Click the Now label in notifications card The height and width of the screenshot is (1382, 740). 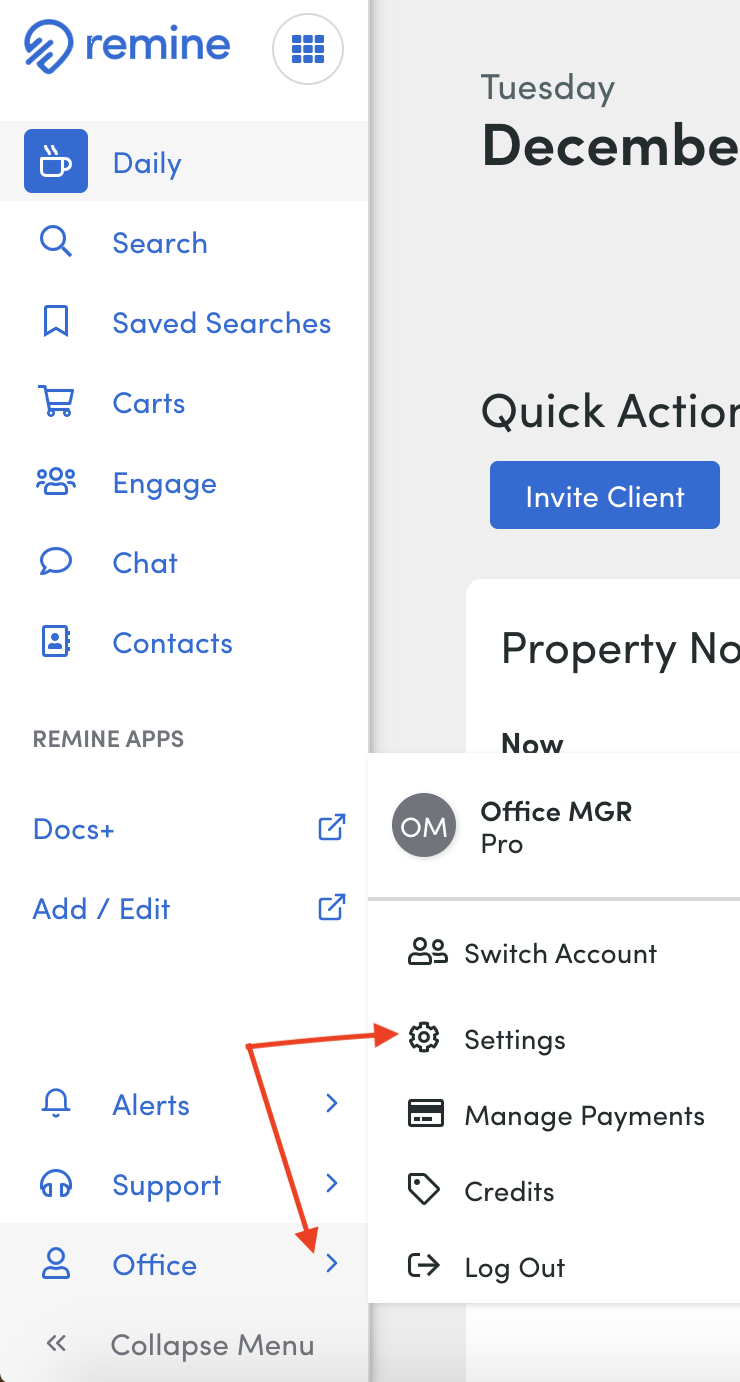point(532,742)
